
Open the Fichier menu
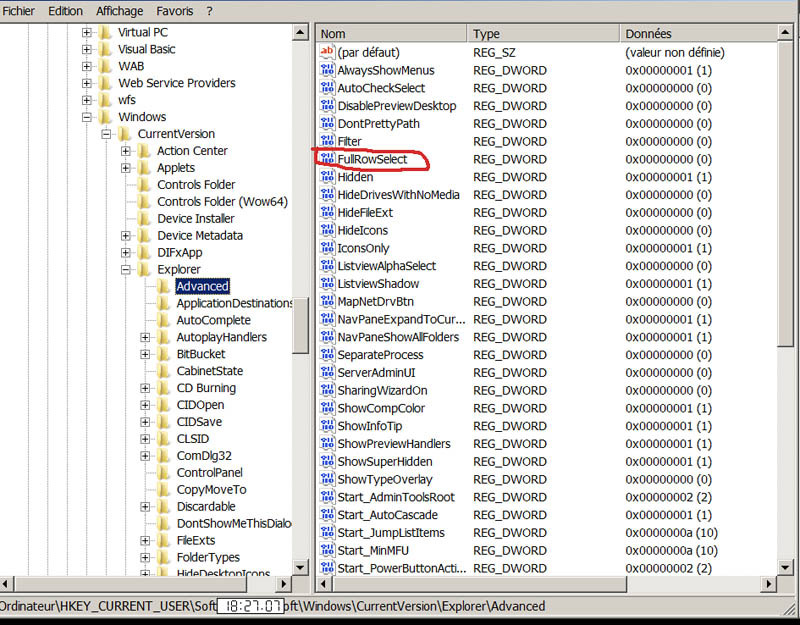pos(18,11)
